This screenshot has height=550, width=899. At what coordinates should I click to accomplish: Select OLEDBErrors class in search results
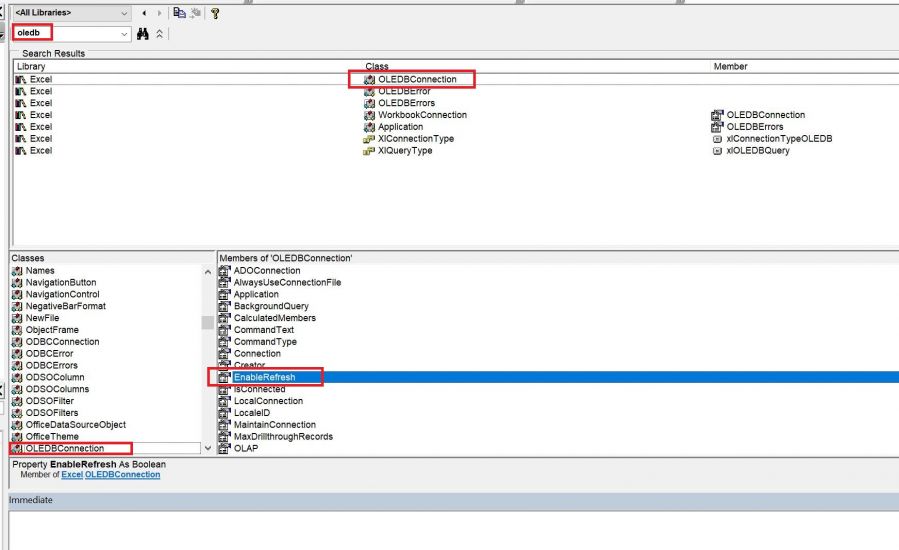click(x=406, y=103)
